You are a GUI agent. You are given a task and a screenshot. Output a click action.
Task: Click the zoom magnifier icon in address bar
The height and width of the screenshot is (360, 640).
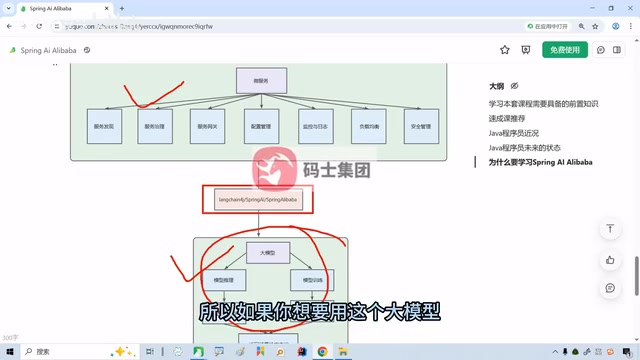(581, 26)
